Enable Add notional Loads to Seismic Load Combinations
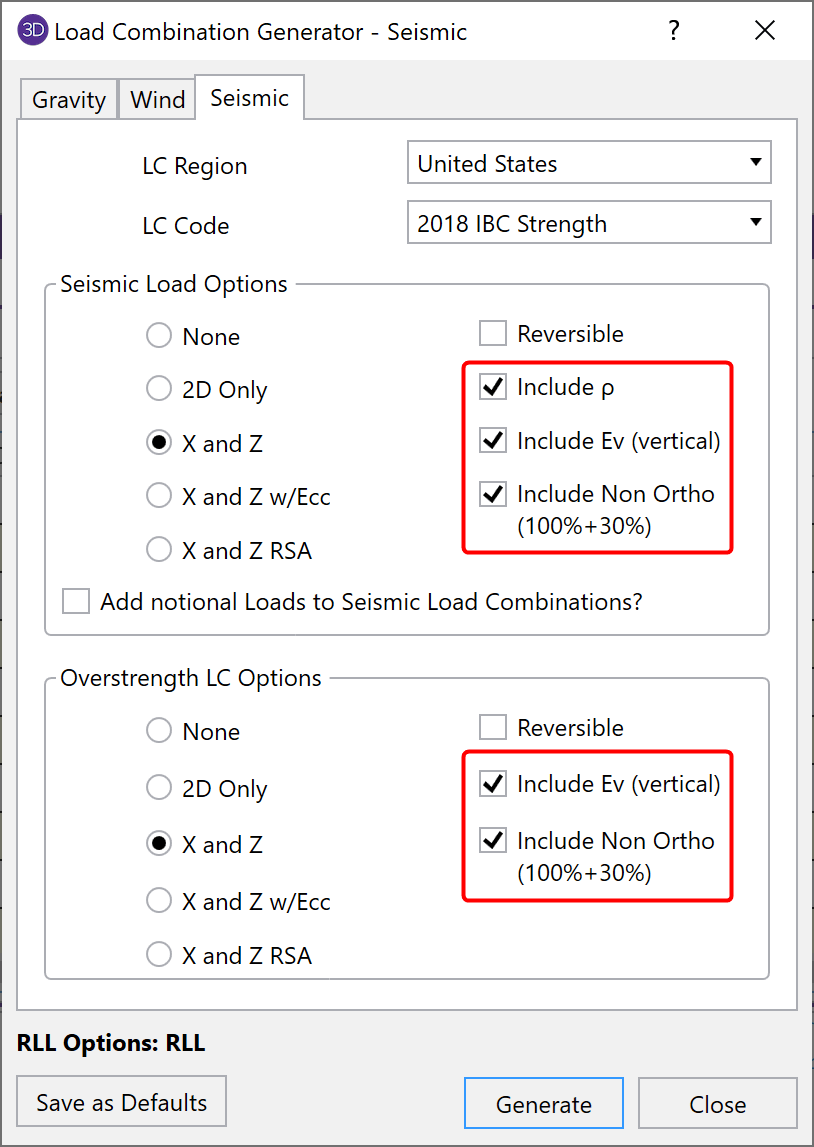The image size is (814, 1147). [x=76, y=602]
